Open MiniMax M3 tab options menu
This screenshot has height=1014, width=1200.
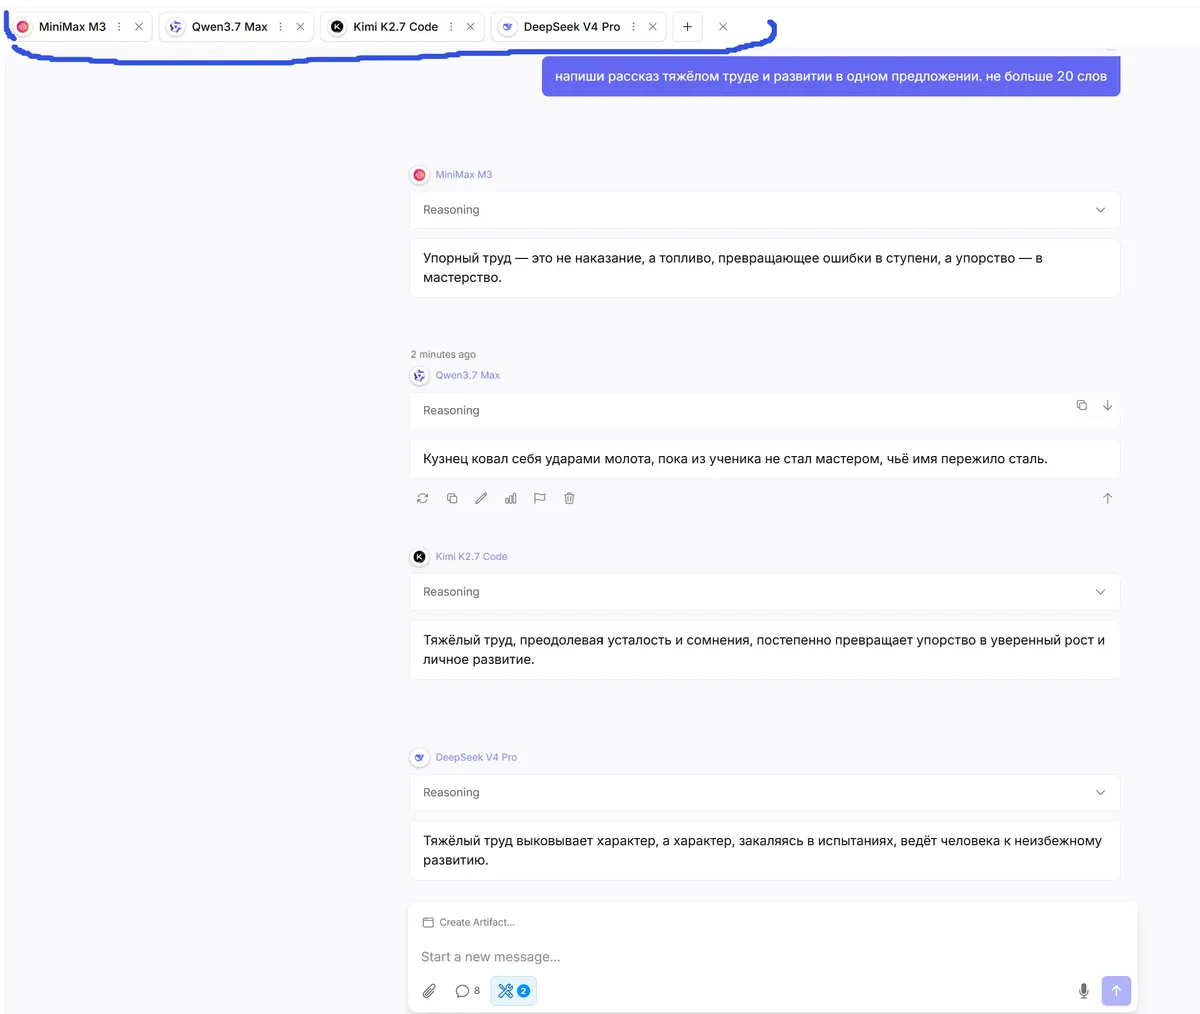[x=119, y=27]
